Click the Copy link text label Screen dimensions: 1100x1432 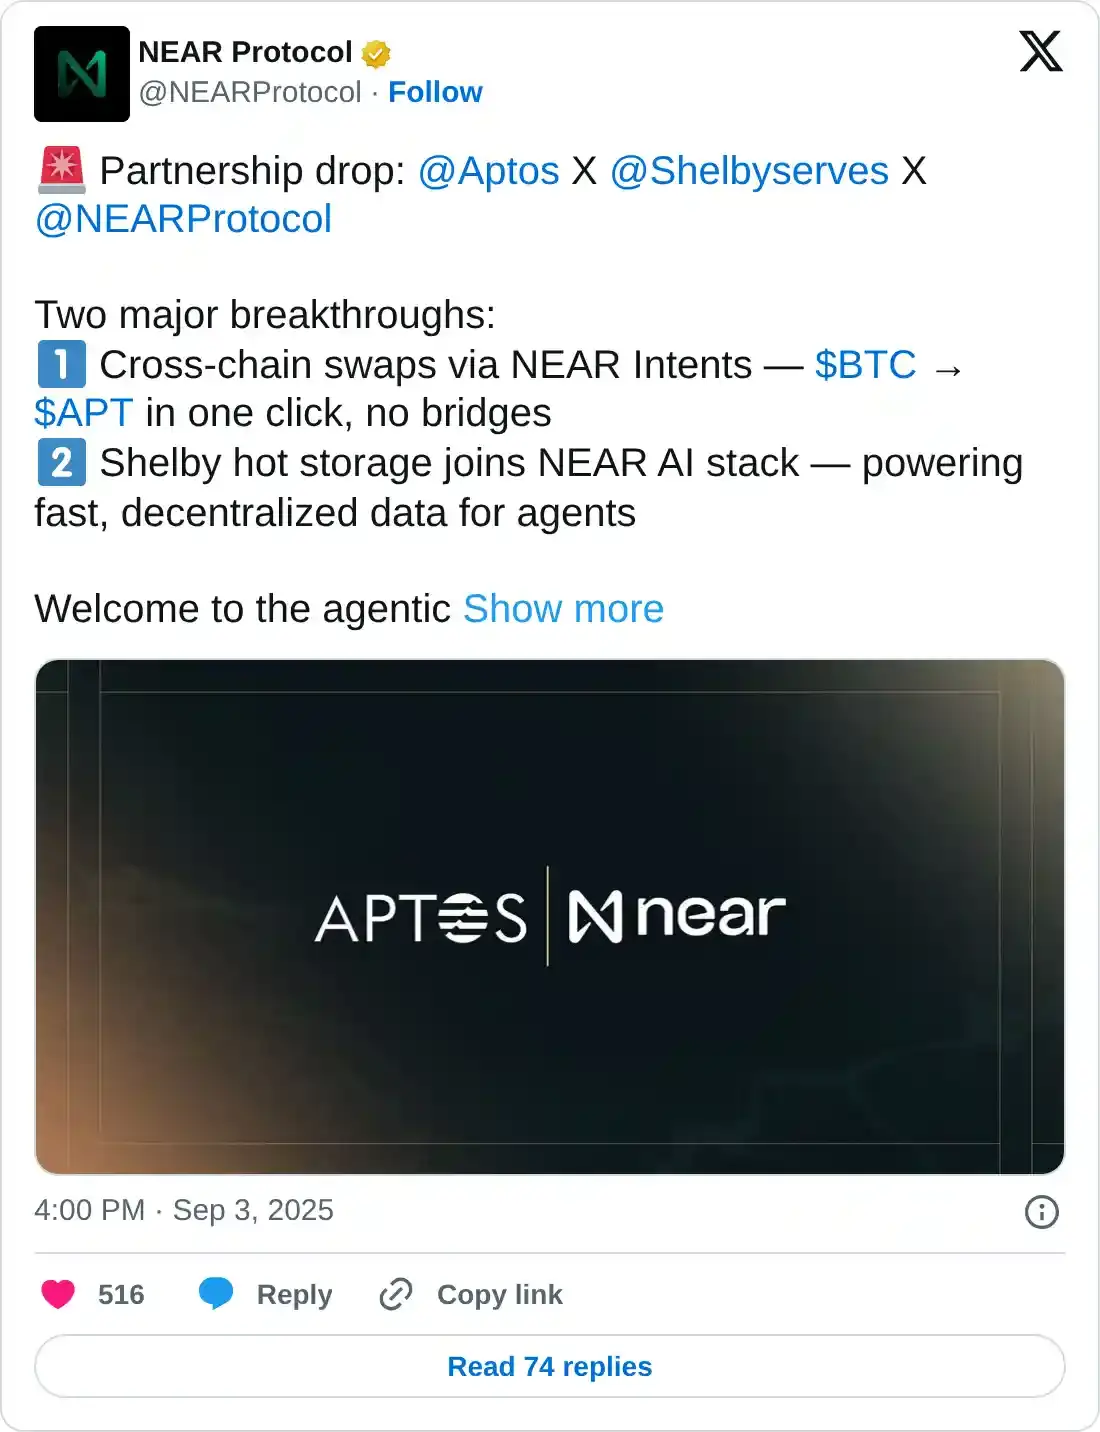click(499, 1294)
